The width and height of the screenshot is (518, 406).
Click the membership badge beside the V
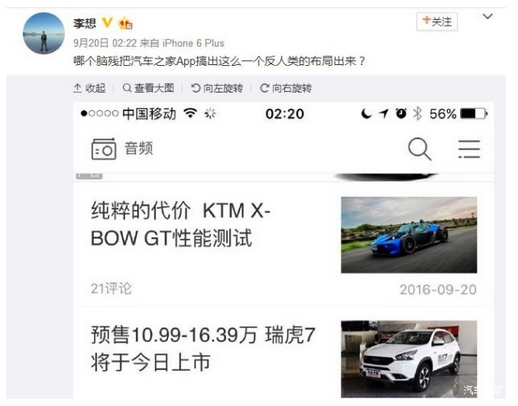click(126, 23)
